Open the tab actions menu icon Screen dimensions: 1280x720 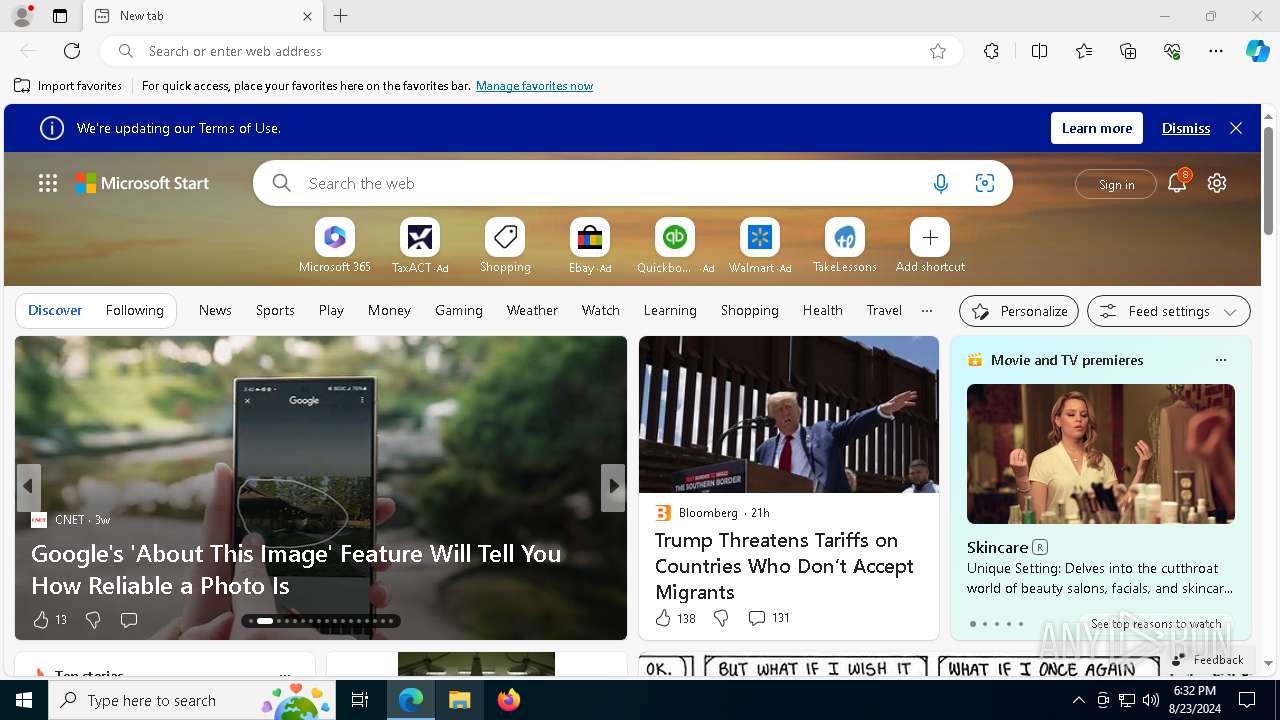pos(60,16)
